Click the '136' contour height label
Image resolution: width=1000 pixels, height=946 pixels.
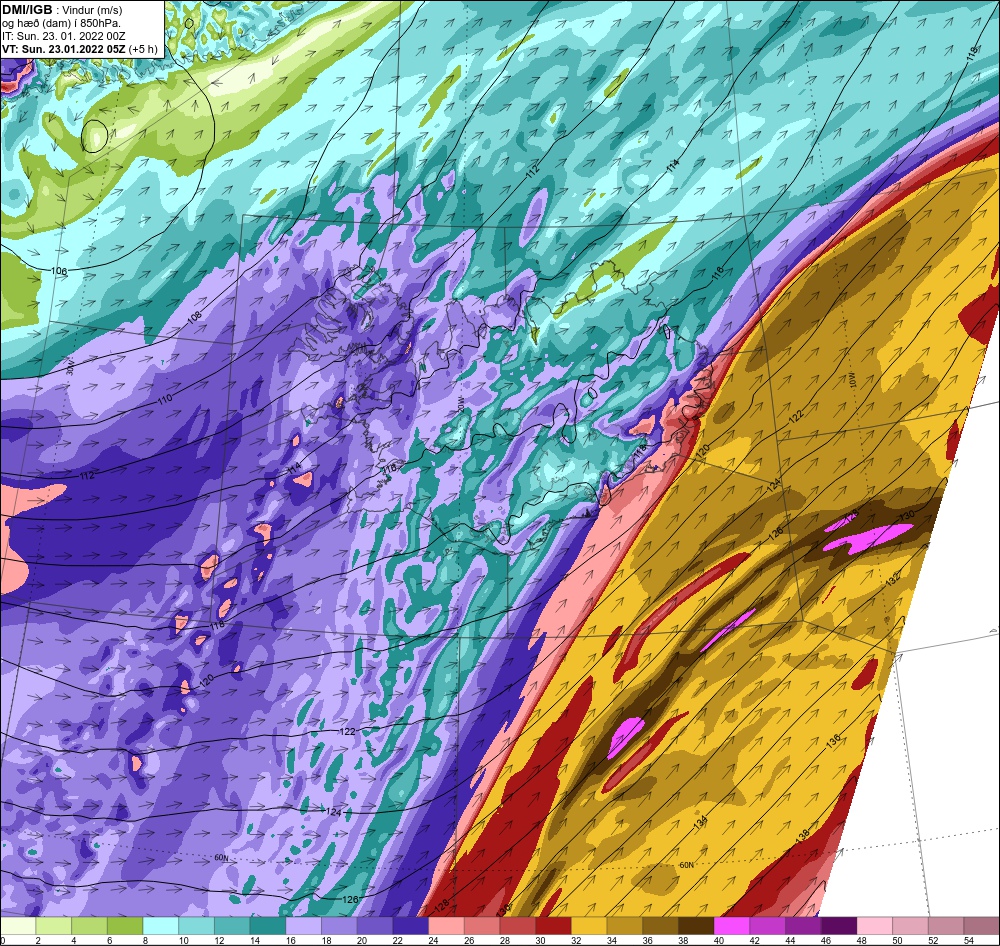(833, 741)
